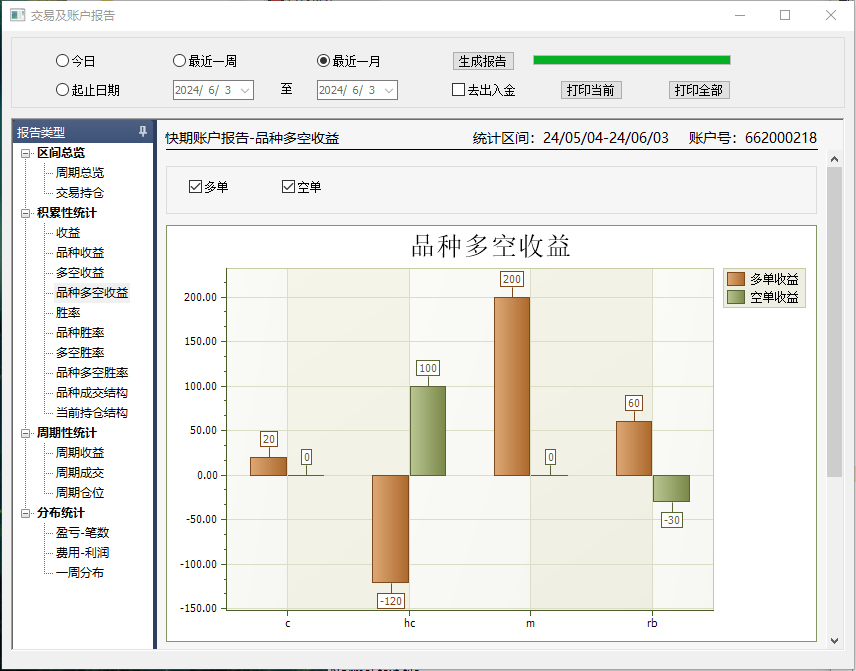Uncheck the 多单 checkbox
This screenshot has width=856, height=671.
pyautogui.click(x=196, y=187)
